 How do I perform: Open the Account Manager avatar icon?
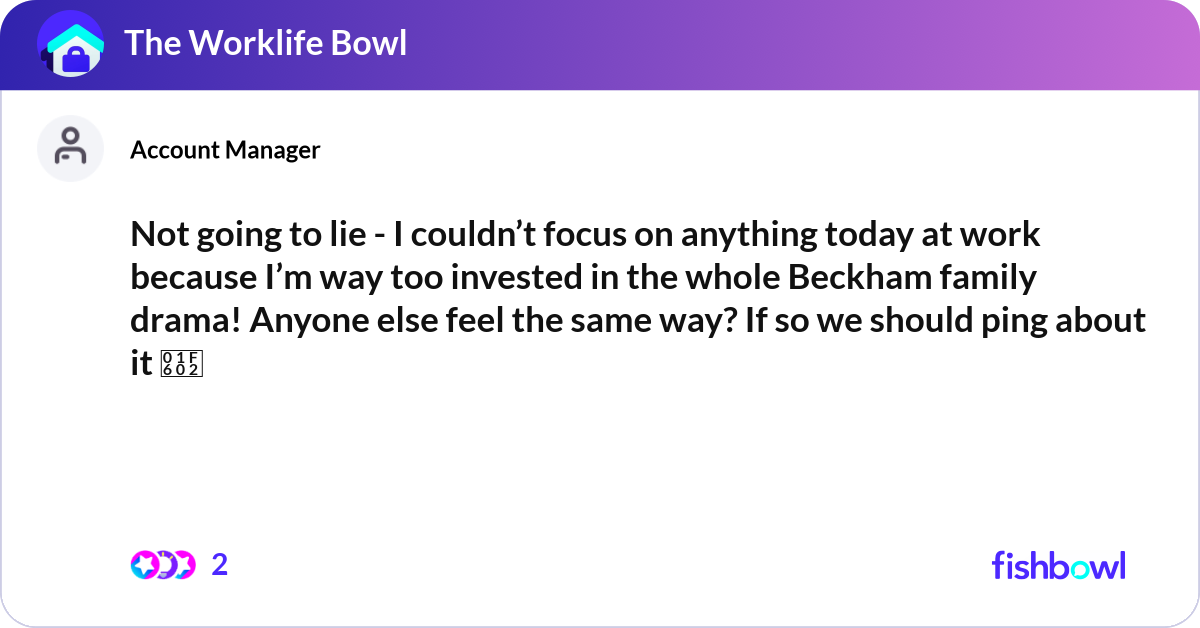pos(70,147)
